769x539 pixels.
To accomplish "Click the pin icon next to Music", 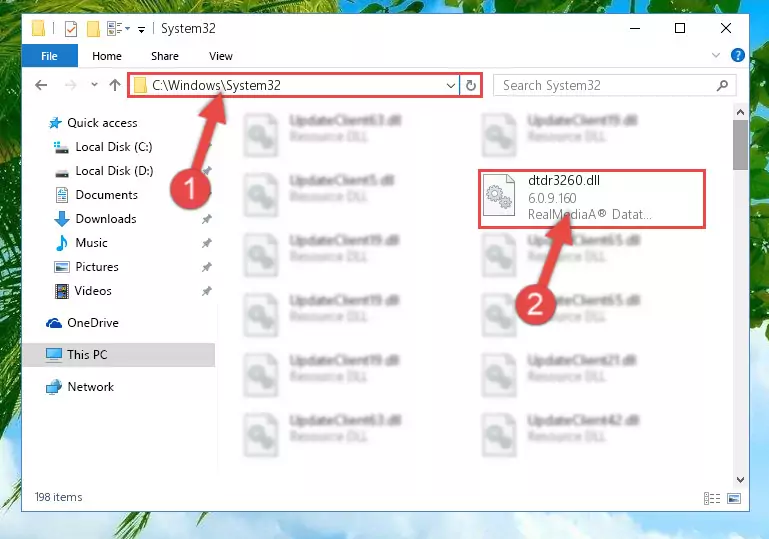I will pyautogui.click(x=207, y=243).
